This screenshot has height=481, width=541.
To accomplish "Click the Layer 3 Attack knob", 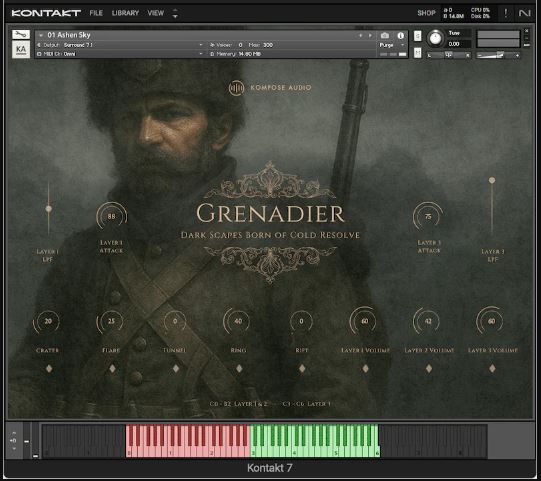I will (428, 216).
